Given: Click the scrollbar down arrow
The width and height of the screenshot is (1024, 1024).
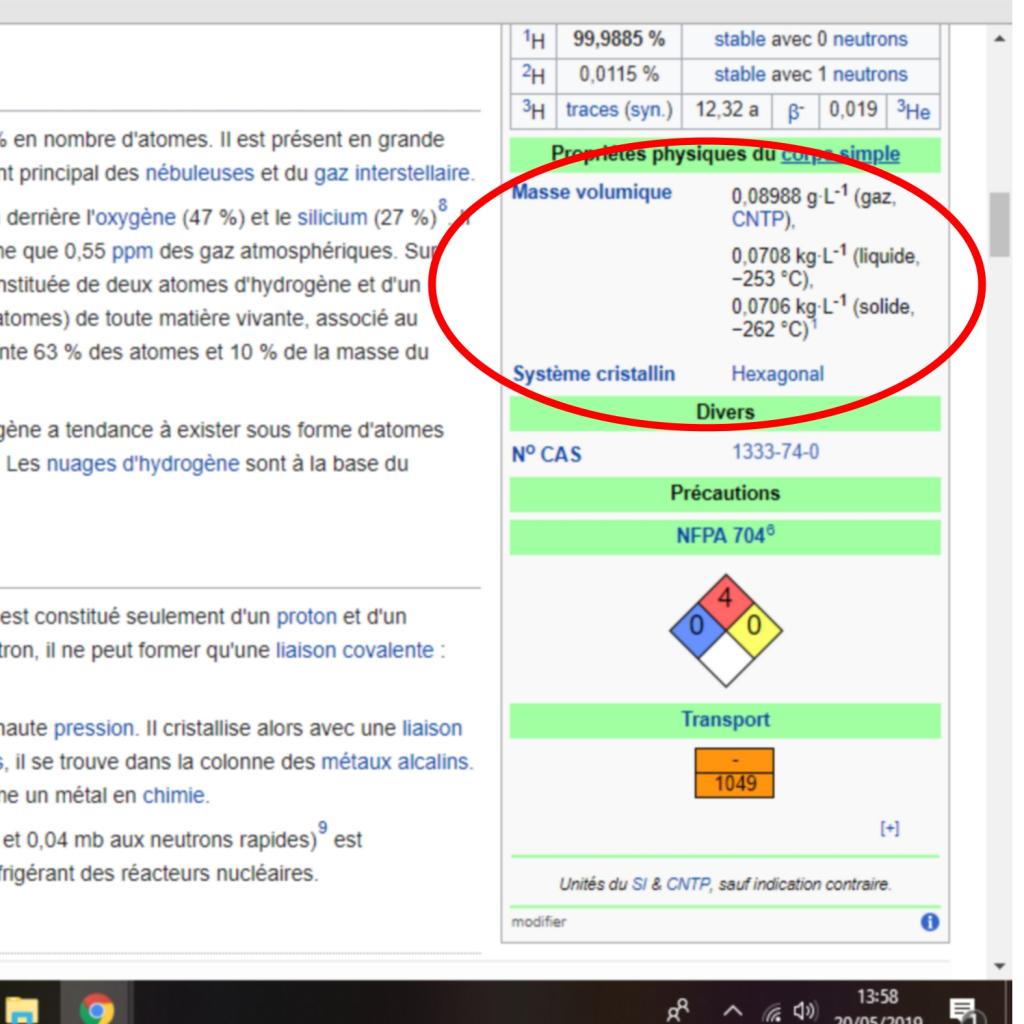Looking at the screenshot, I should click(x=999, y=966).
